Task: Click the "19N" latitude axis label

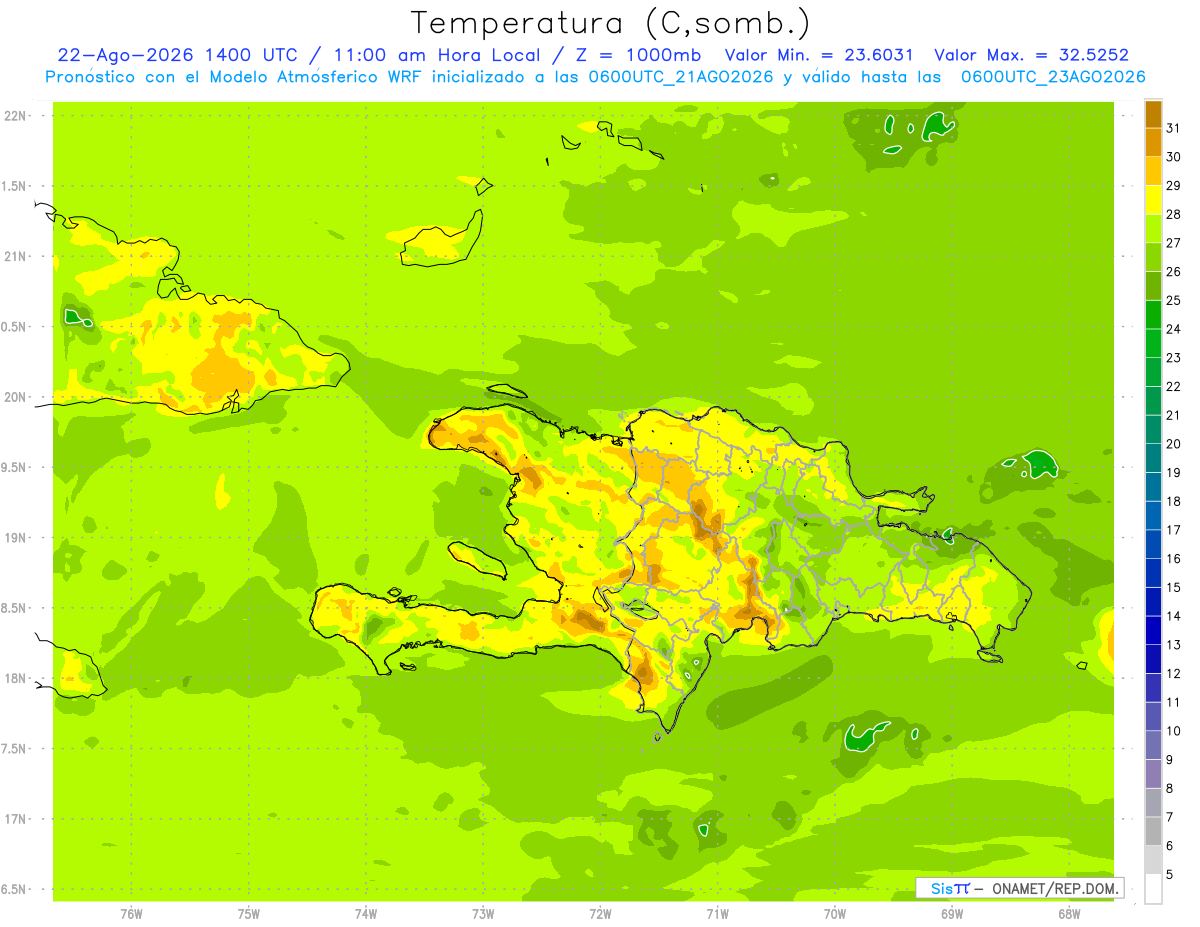Action: (14, 538)
